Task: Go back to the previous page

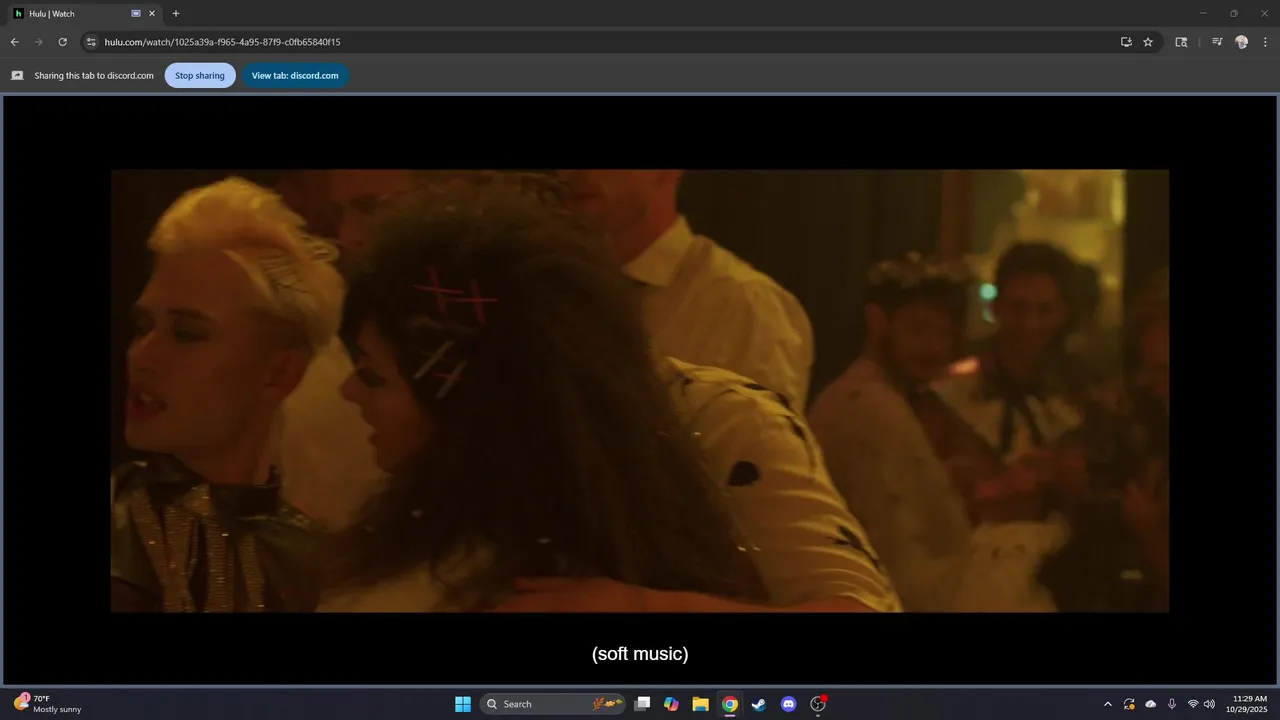Action: pos(14,42)
